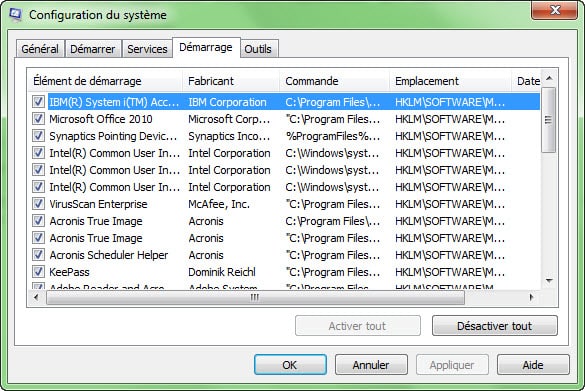Select the Acronis Scheduler Helper row name
The width and height of the screenshot is (585, 391).
(x=109, y=255)
